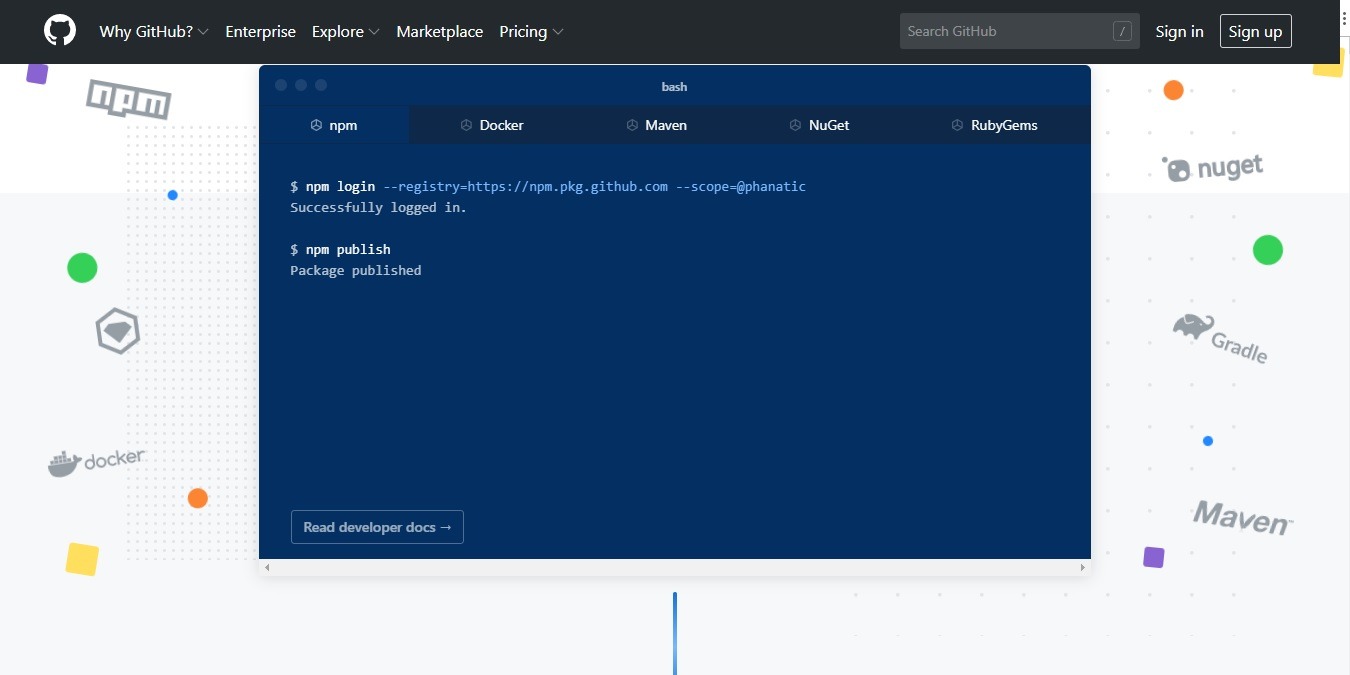
Task: Expand the Explore menu
Action: pos(344,31)
